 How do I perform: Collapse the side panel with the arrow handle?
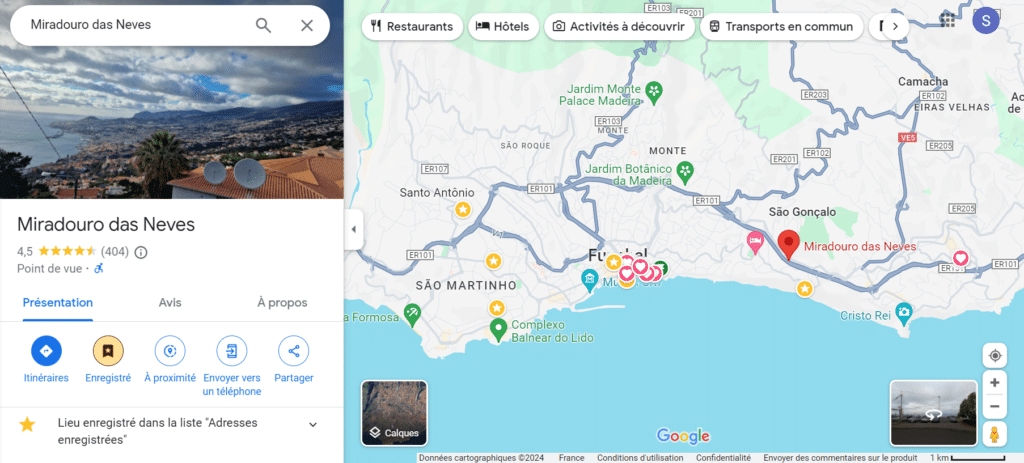(353, 229)
